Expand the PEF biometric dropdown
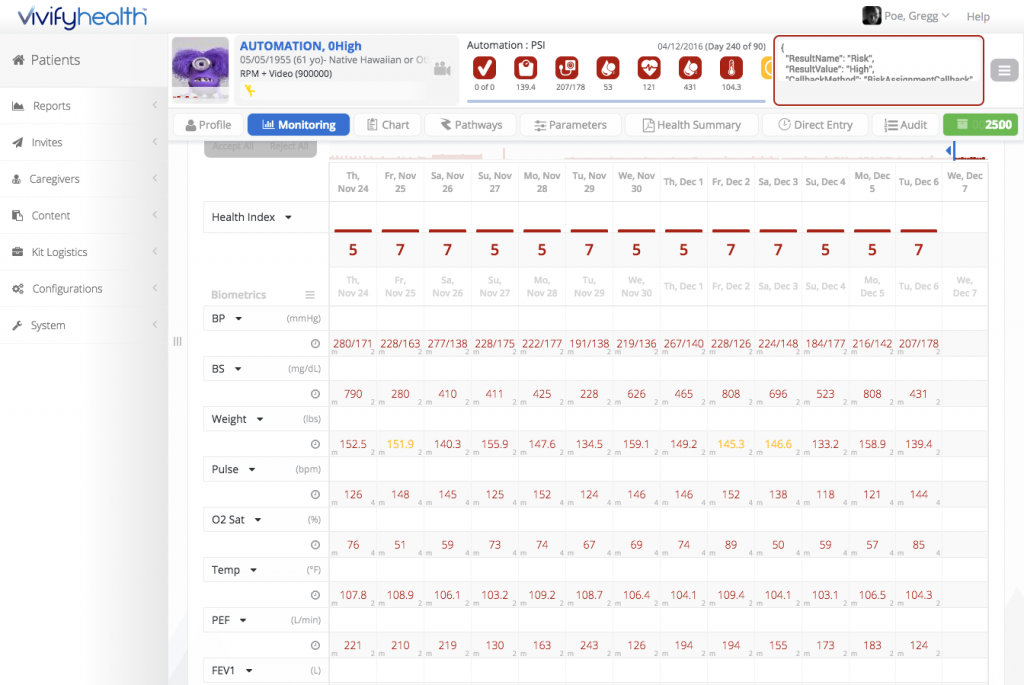The width and height of the screenshot is (1024, 685). tap(243, 620)
